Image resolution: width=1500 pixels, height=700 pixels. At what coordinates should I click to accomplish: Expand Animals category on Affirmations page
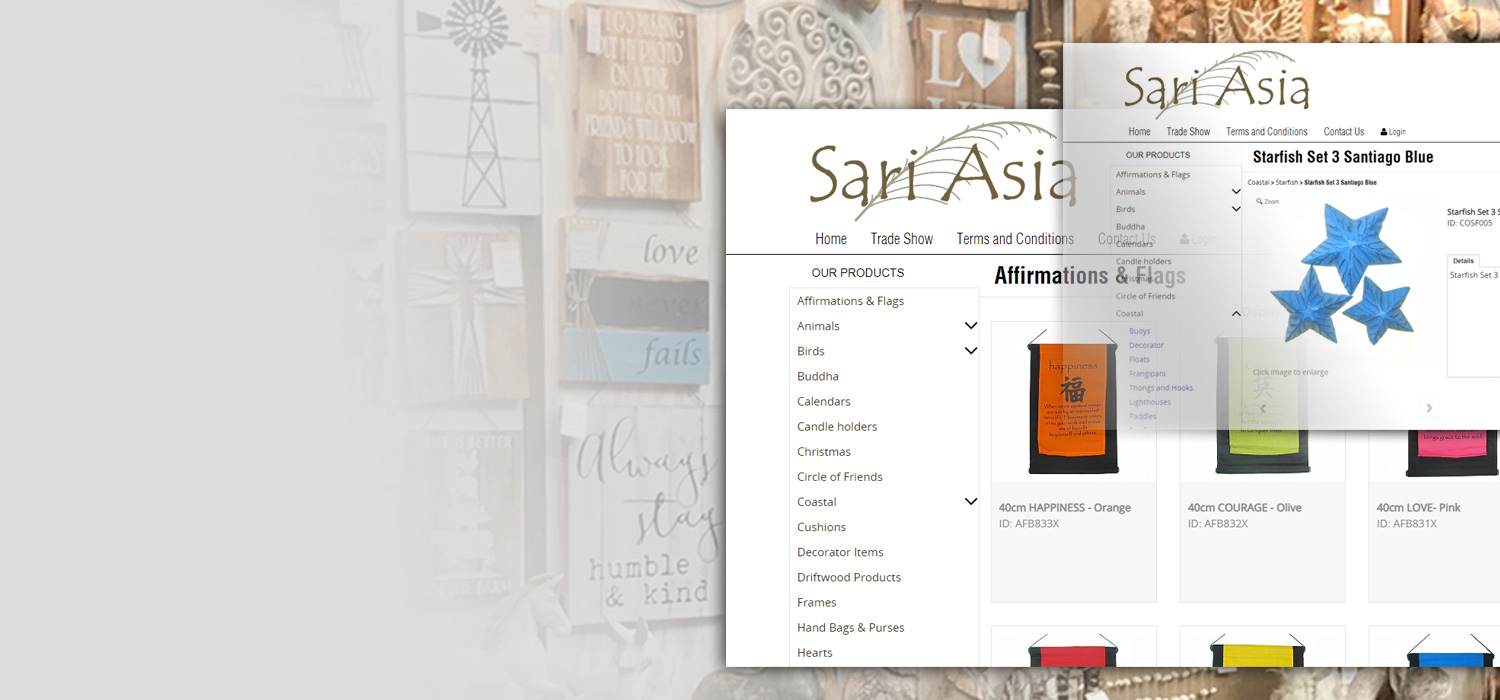click(x=970, y=326)
